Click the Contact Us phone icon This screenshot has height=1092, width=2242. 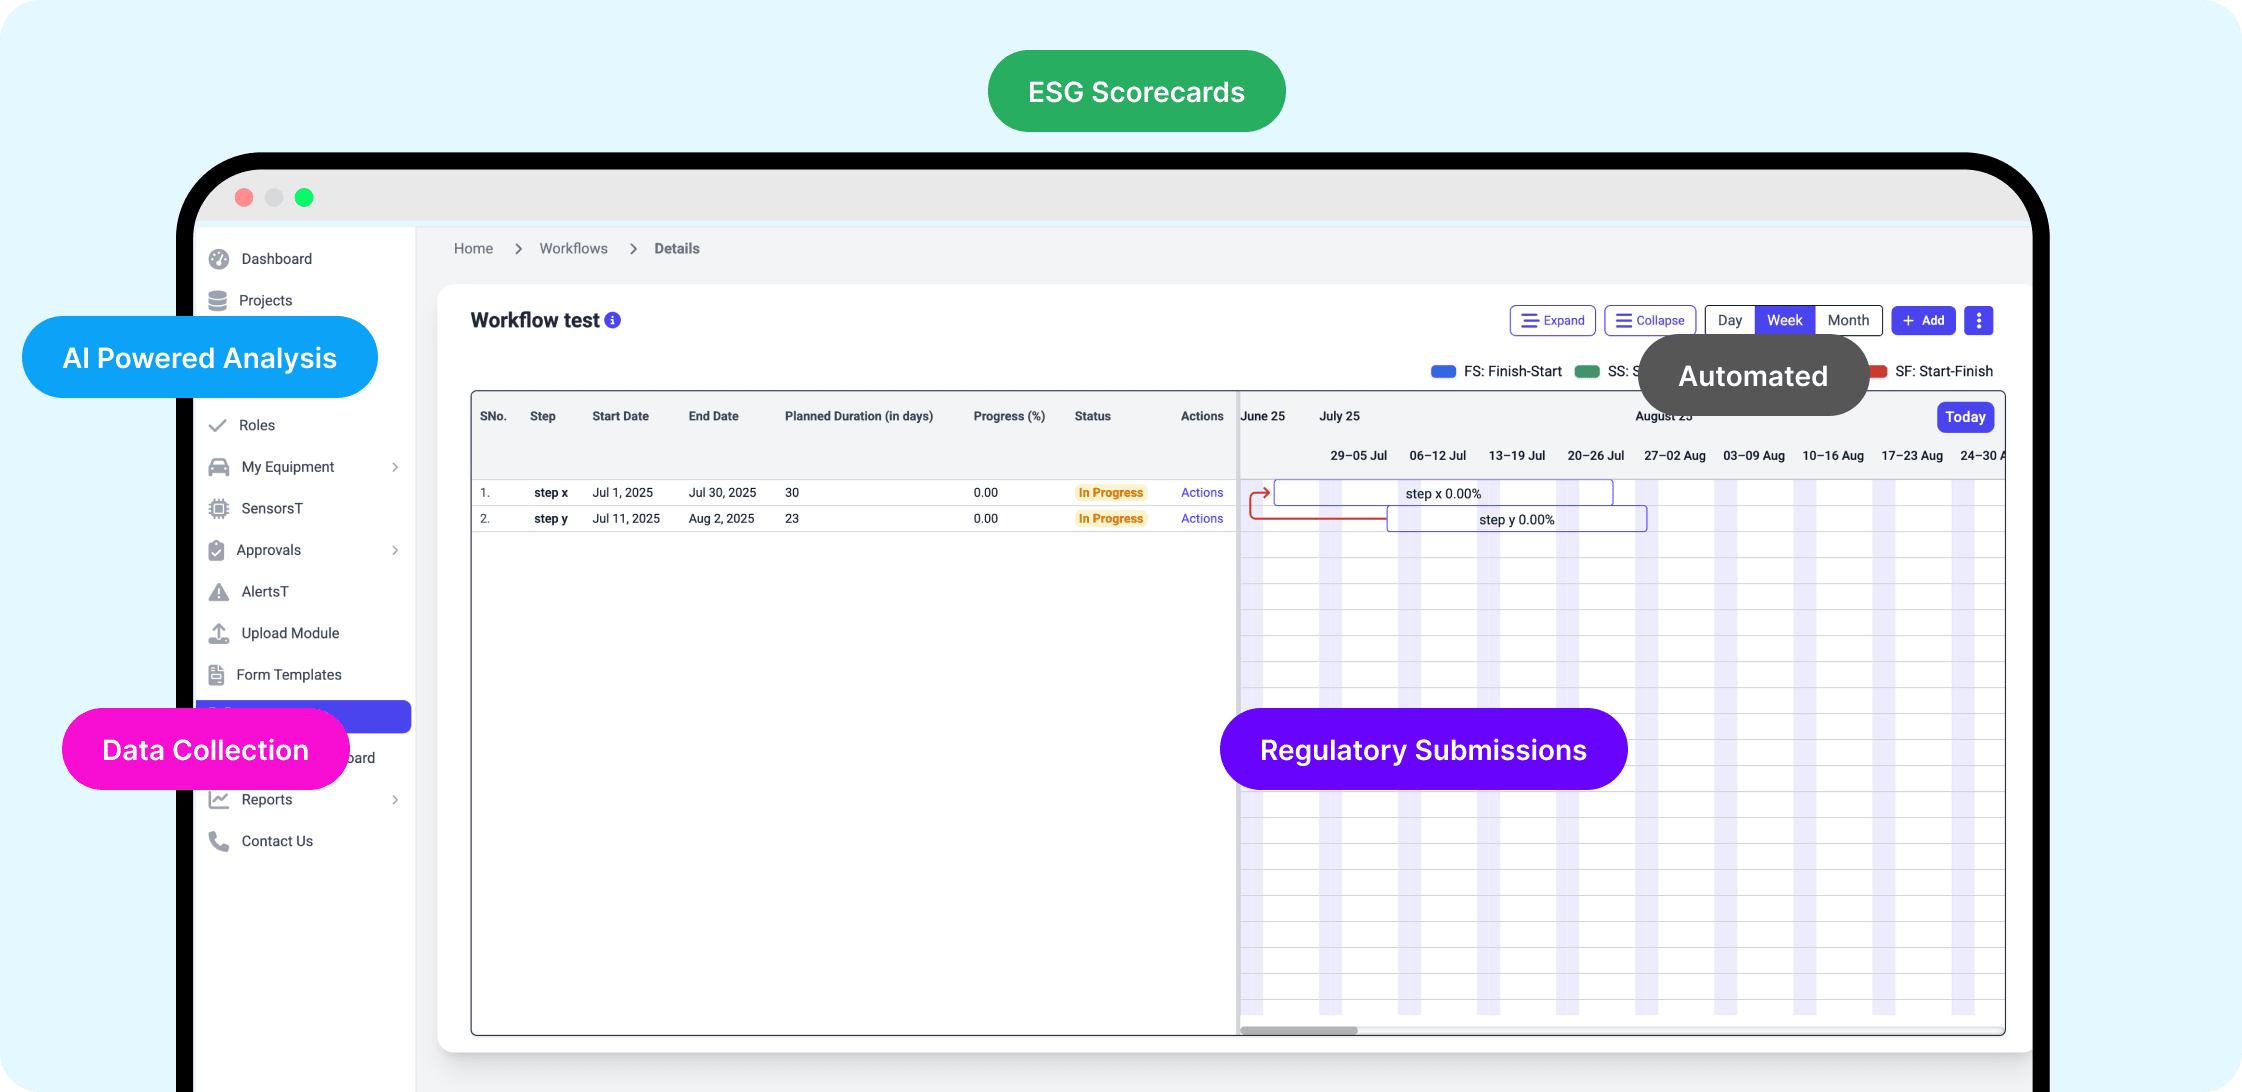(219, 841)
